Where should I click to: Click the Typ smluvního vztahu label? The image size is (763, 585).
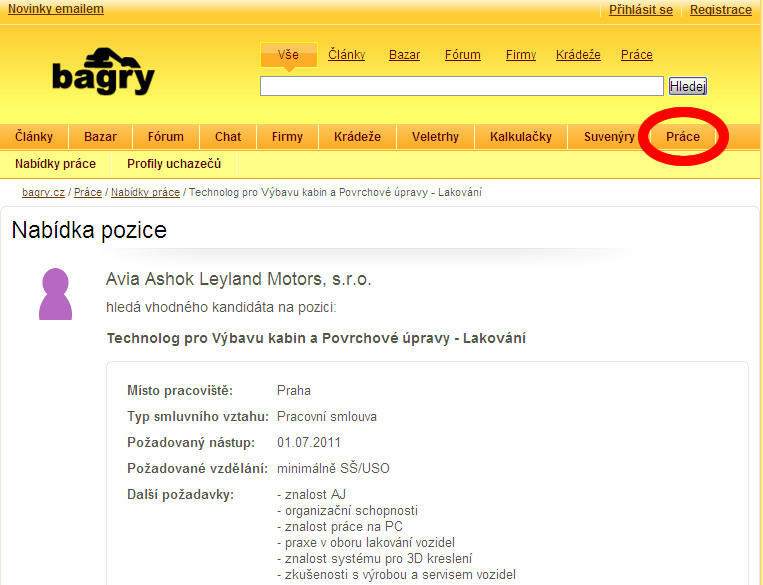[x=198, y=417]
